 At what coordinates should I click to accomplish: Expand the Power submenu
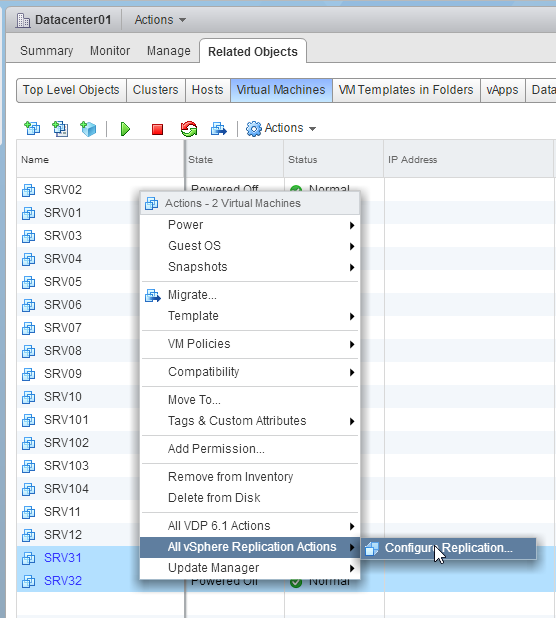250,225
